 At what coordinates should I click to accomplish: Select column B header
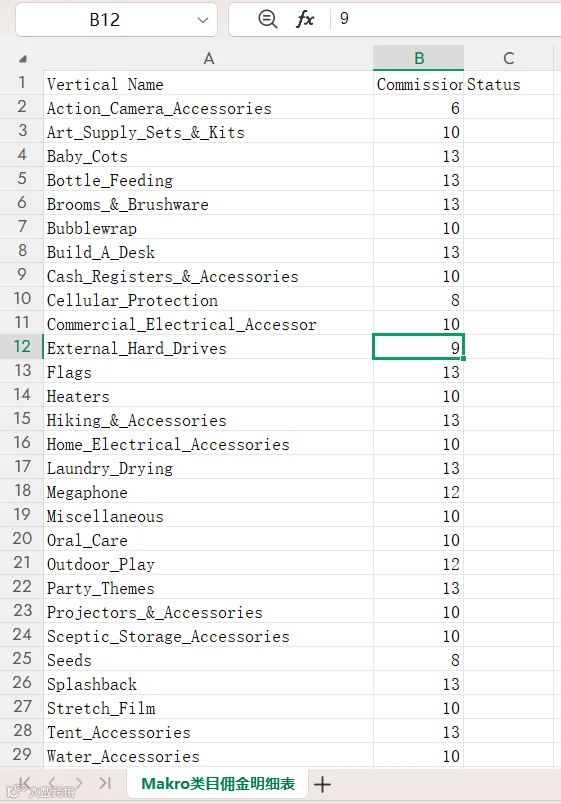(418, 58)
